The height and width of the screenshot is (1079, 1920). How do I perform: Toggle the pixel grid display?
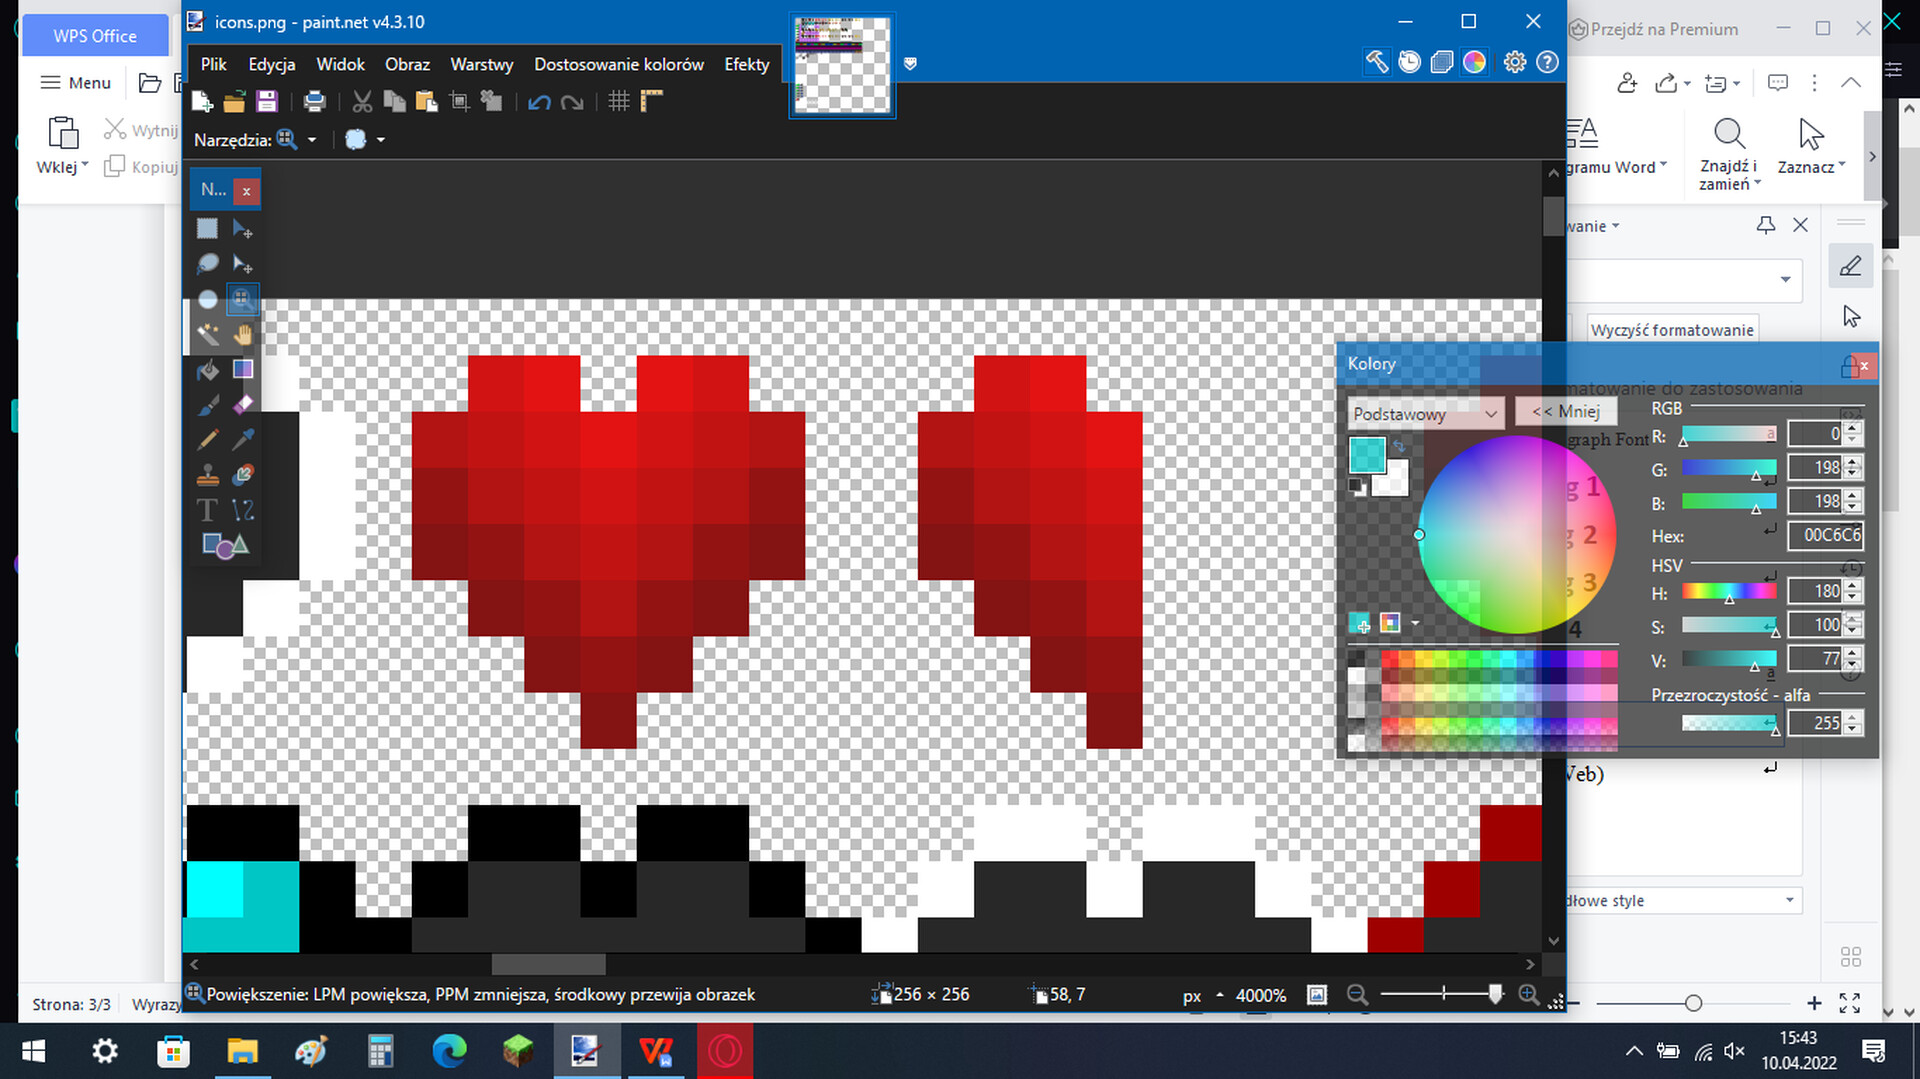tap(618, 101)
